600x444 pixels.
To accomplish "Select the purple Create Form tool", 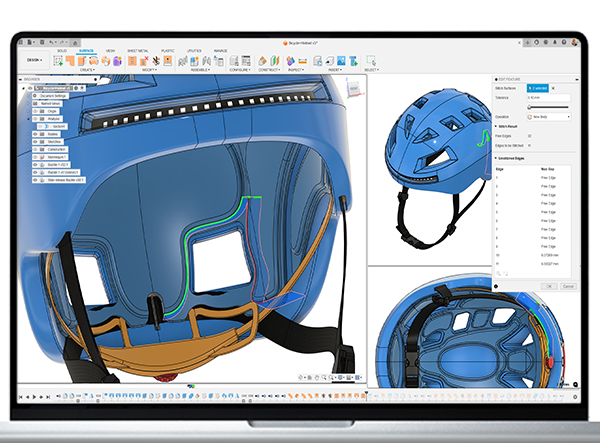I will pyautogui.click(x=117, y=60).
